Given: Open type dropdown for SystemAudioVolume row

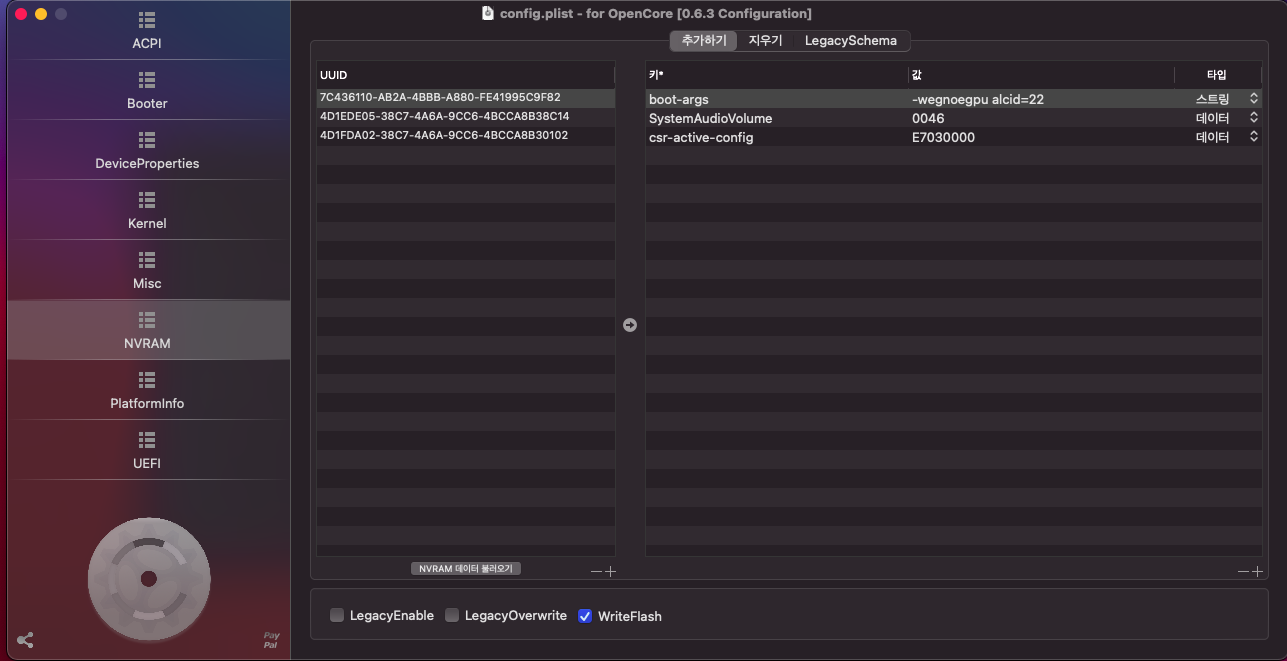Looking at the screenshot, I should [x=1253, y=118].
